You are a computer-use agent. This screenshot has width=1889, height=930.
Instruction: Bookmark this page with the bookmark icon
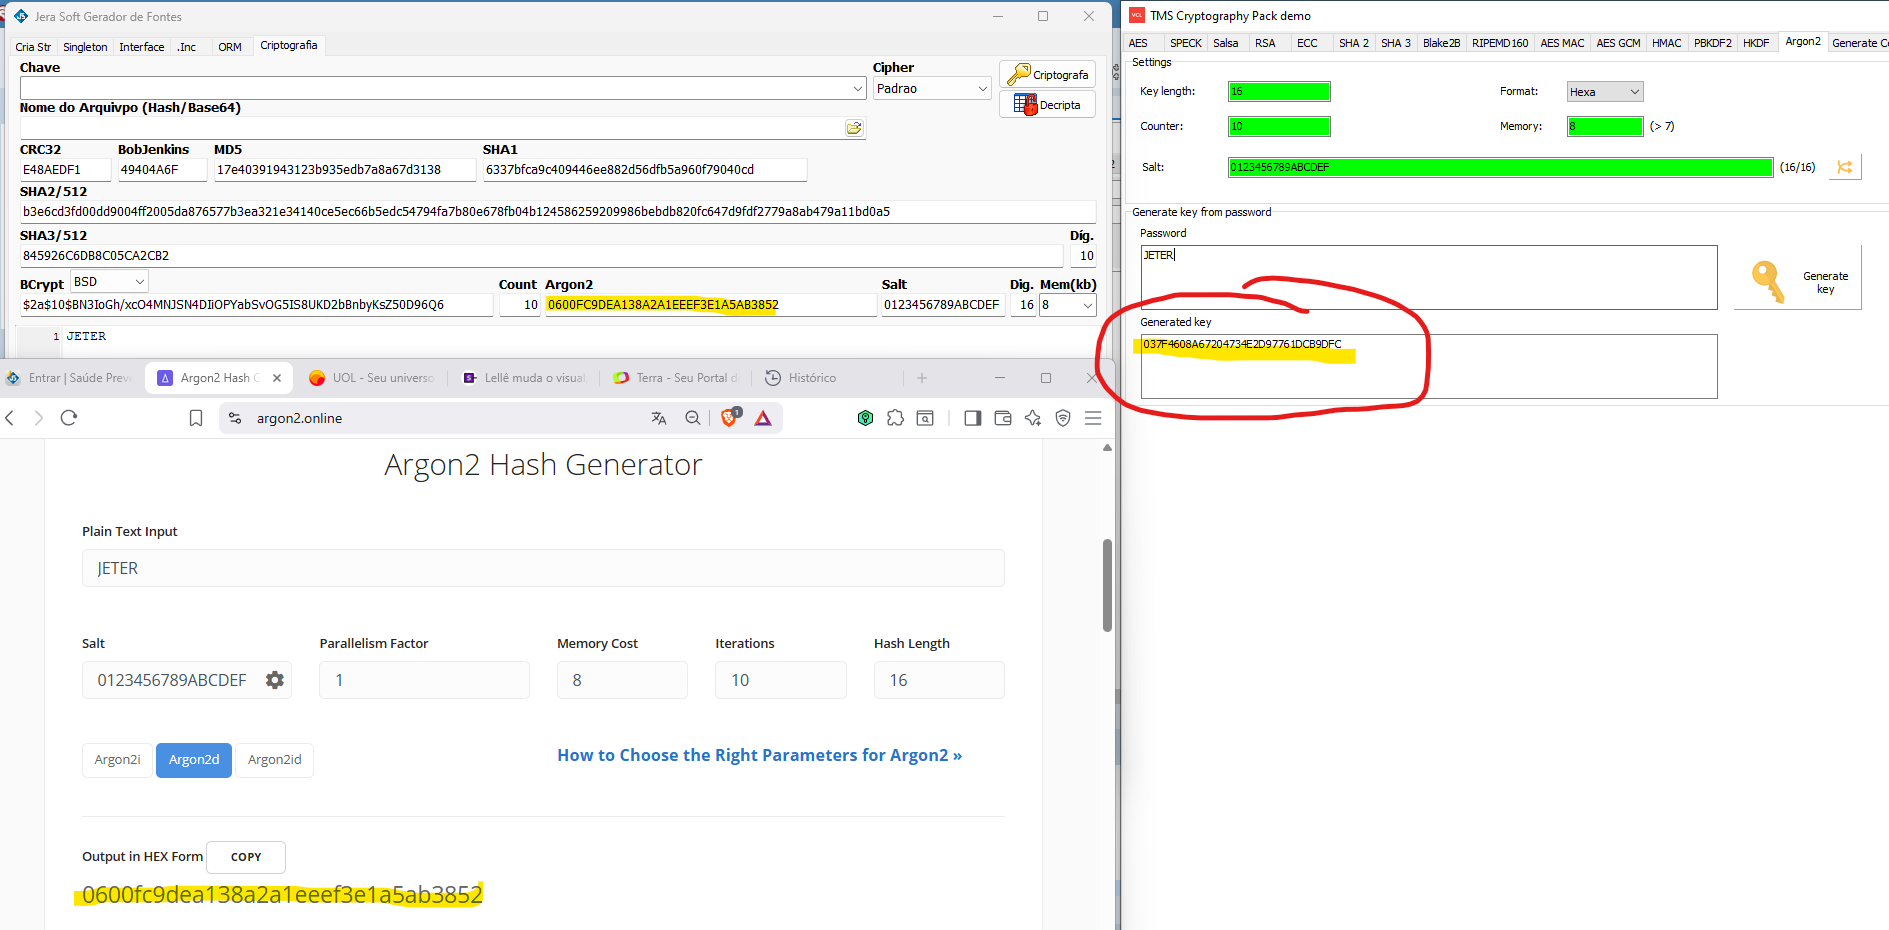coord(196,418)
